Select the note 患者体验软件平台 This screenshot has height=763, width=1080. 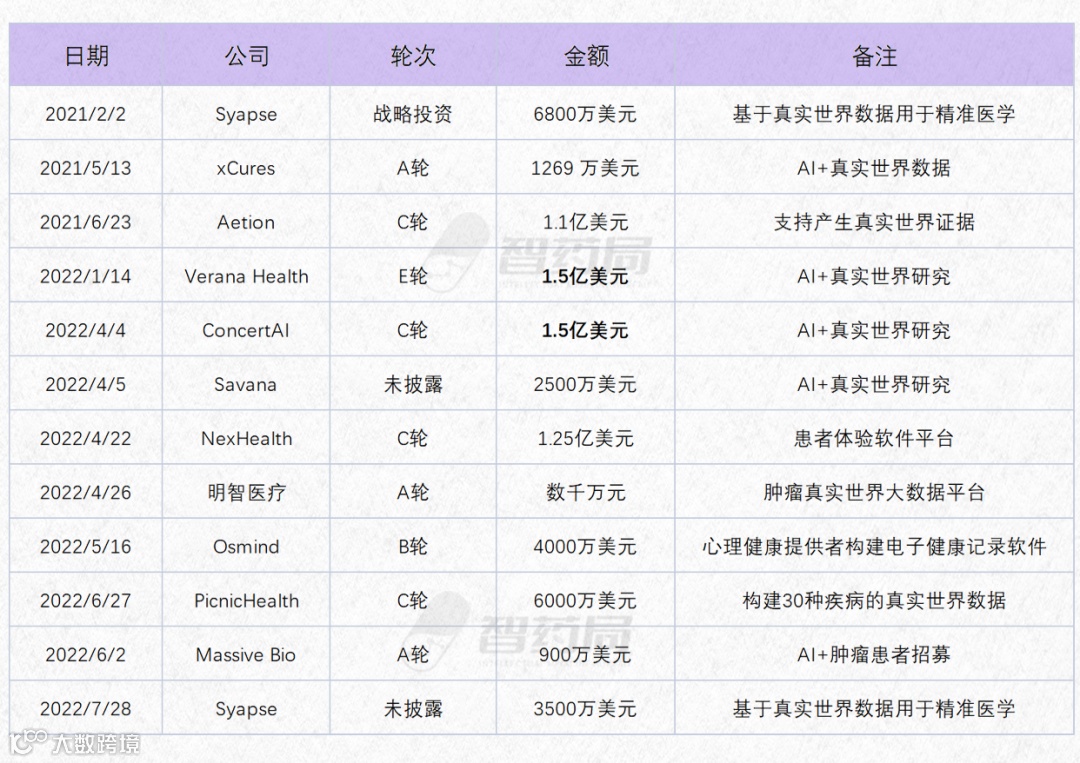click(x=874, y=439)
